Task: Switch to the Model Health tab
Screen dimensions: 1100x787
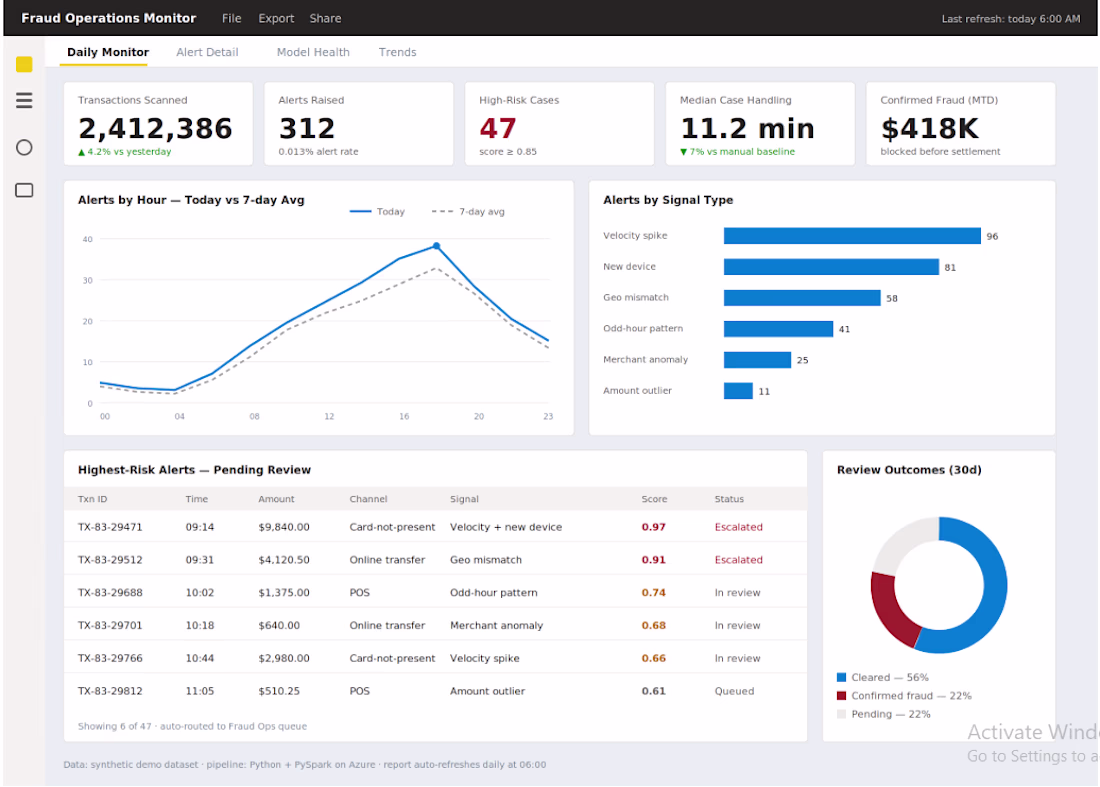Action: [313, 52]
